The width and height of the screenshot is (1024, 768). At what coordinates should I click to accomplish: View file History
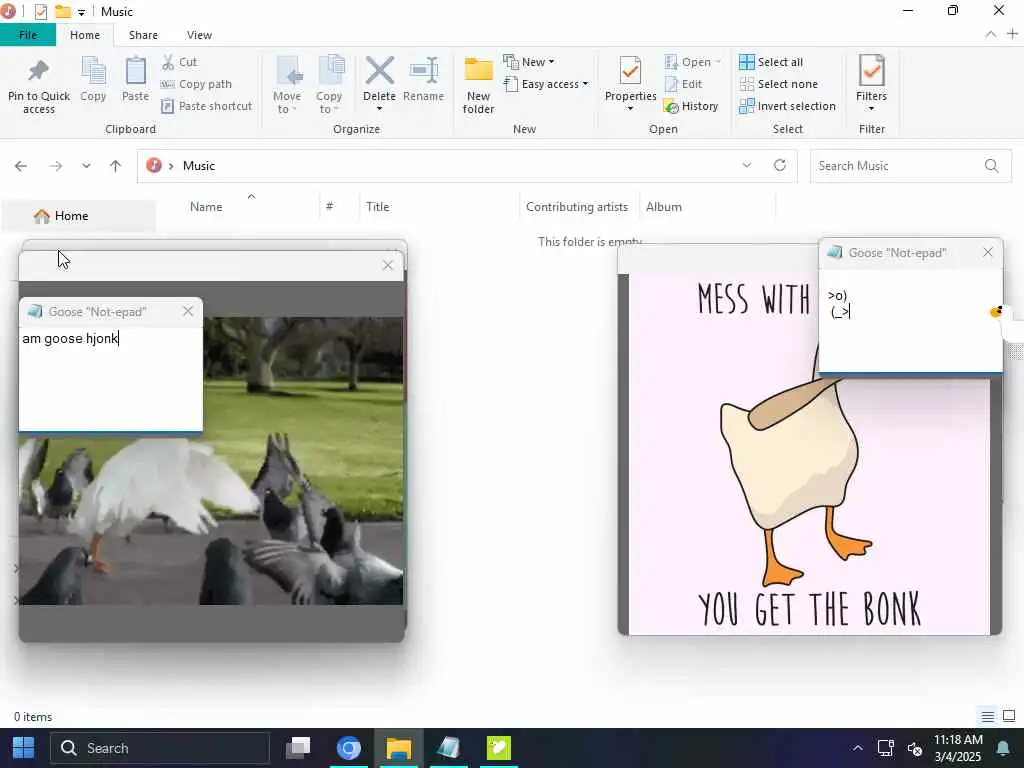coord(691,106)
